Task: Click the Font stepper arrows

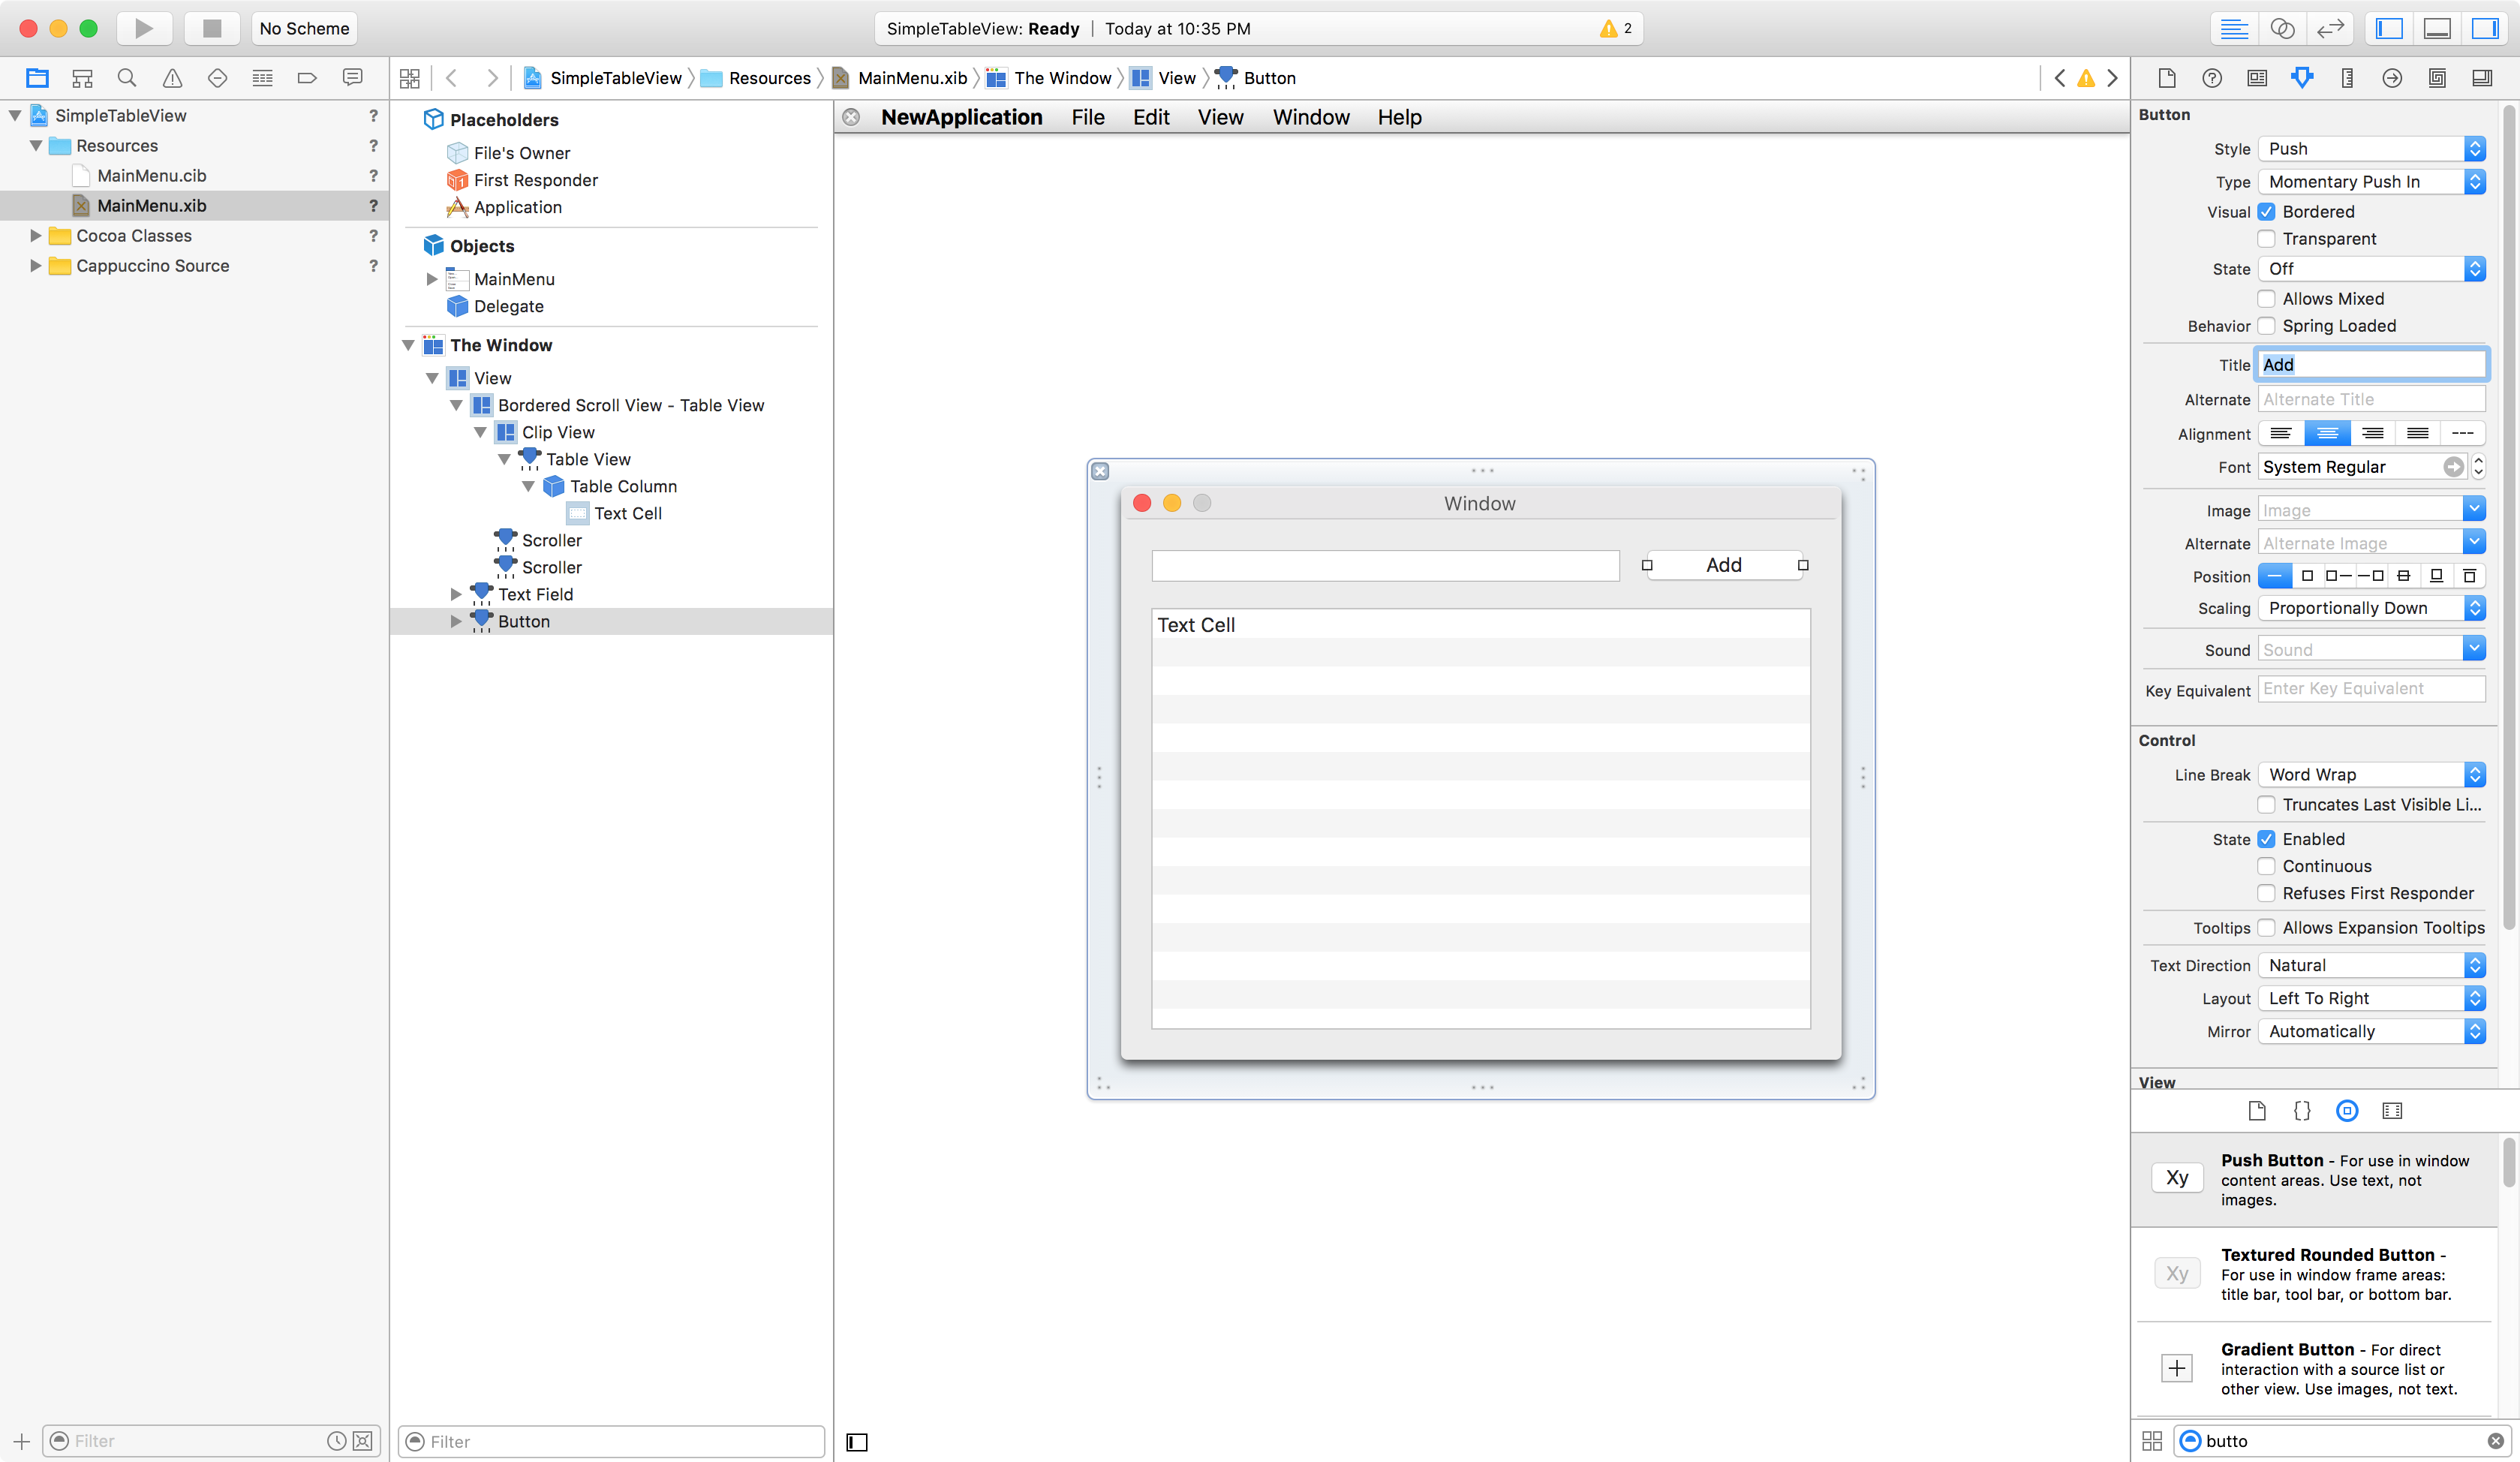Action: (2478, 467)
